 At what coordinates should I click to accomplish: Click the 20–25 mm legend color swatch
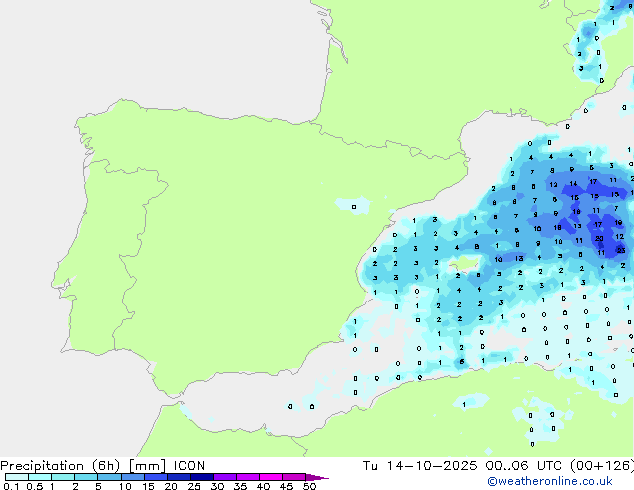click(x=179, y=477)
